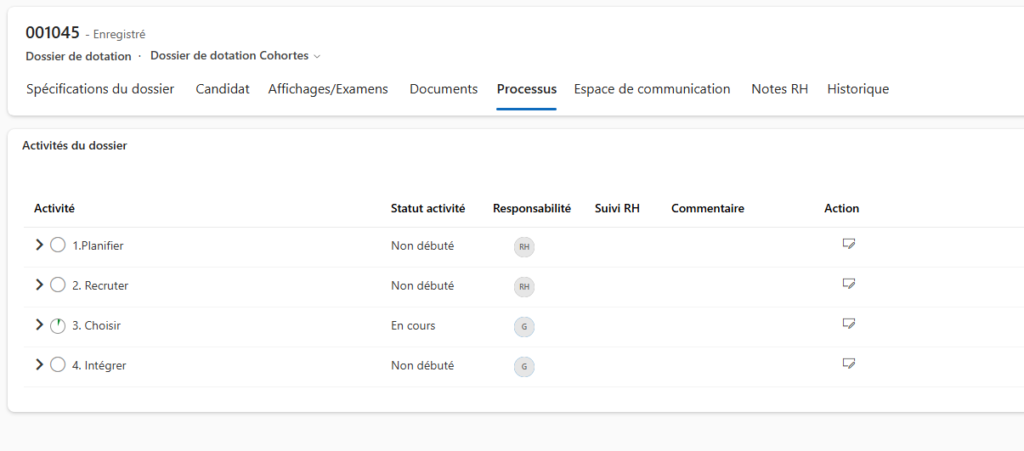
Task: Open the note icon for 3. Choisir
Action: point(849,324)
